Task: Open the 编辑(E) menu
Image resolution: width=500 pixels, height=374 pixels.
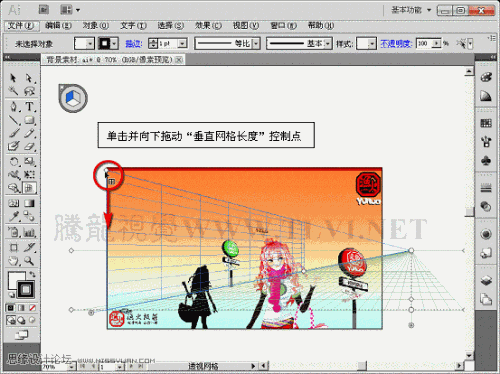Action: point(58,26)
